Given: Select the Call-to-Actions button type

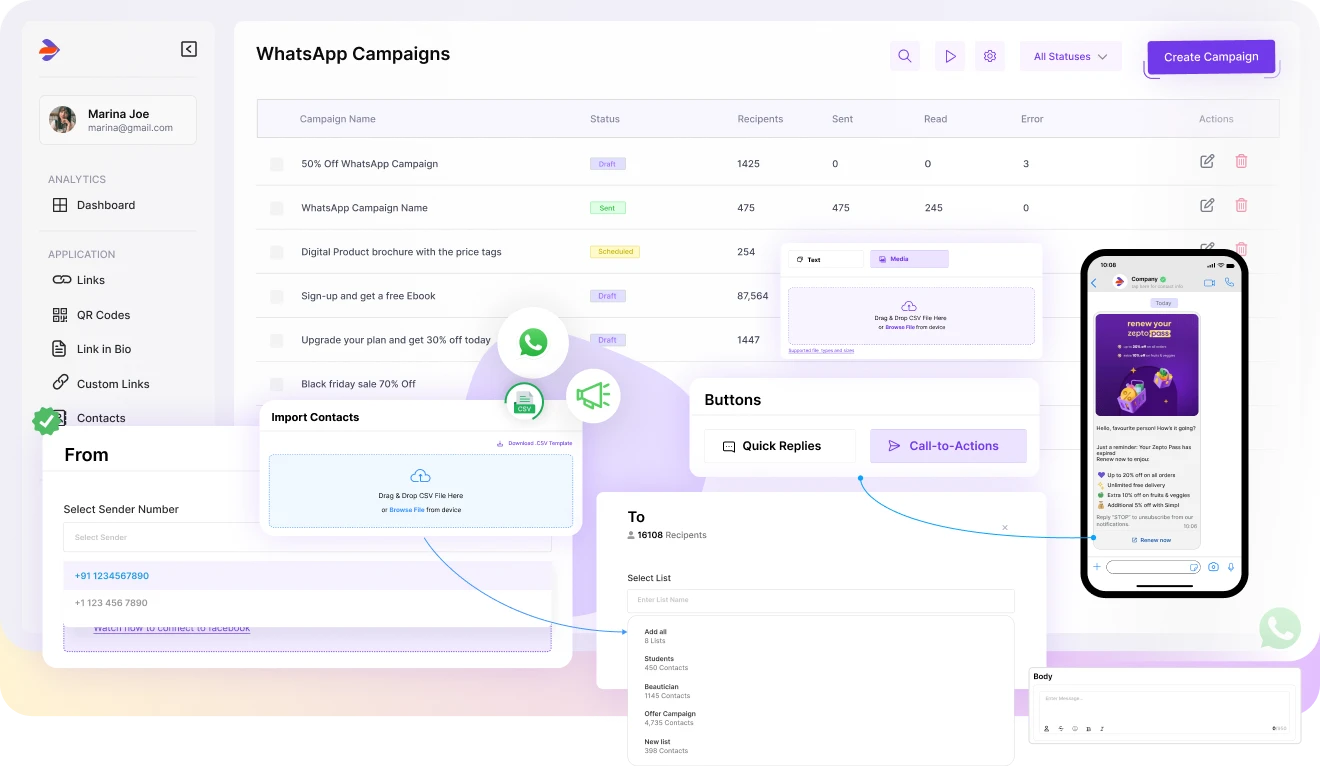Looking at the screenshot, I should click(948, 446).
